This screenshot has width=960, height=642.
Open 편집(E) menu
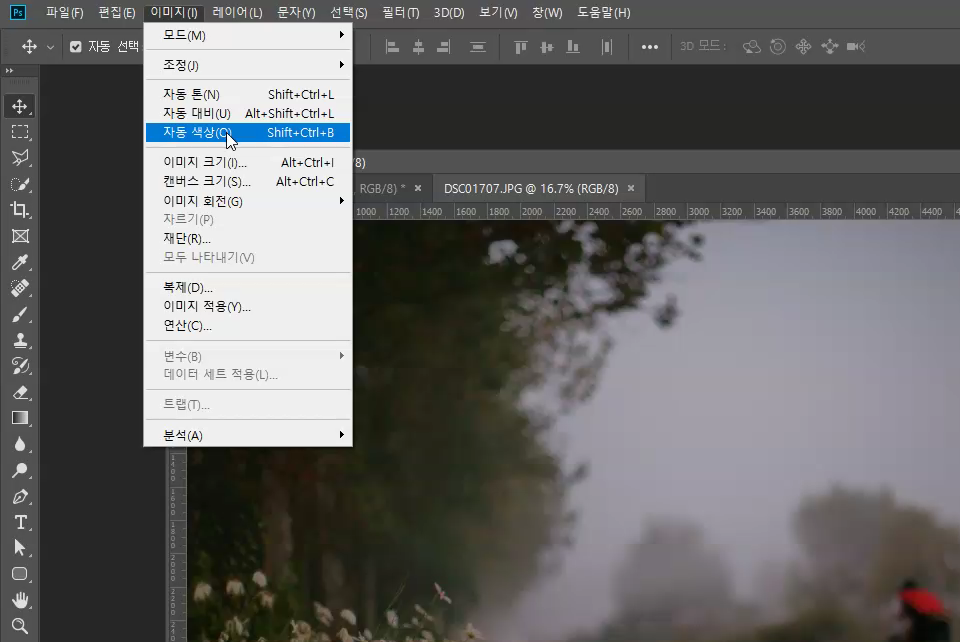click(x=116, y=12)
